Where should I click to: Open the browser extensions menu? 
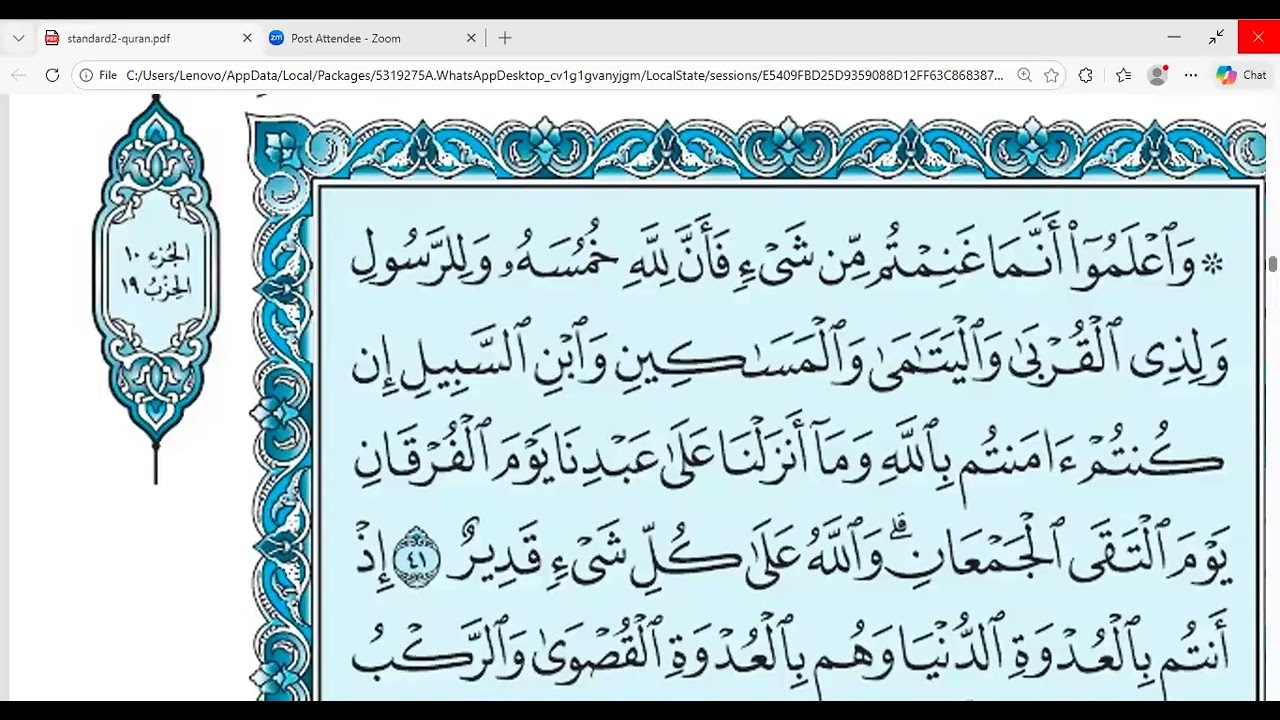[x=1086, y=75]
